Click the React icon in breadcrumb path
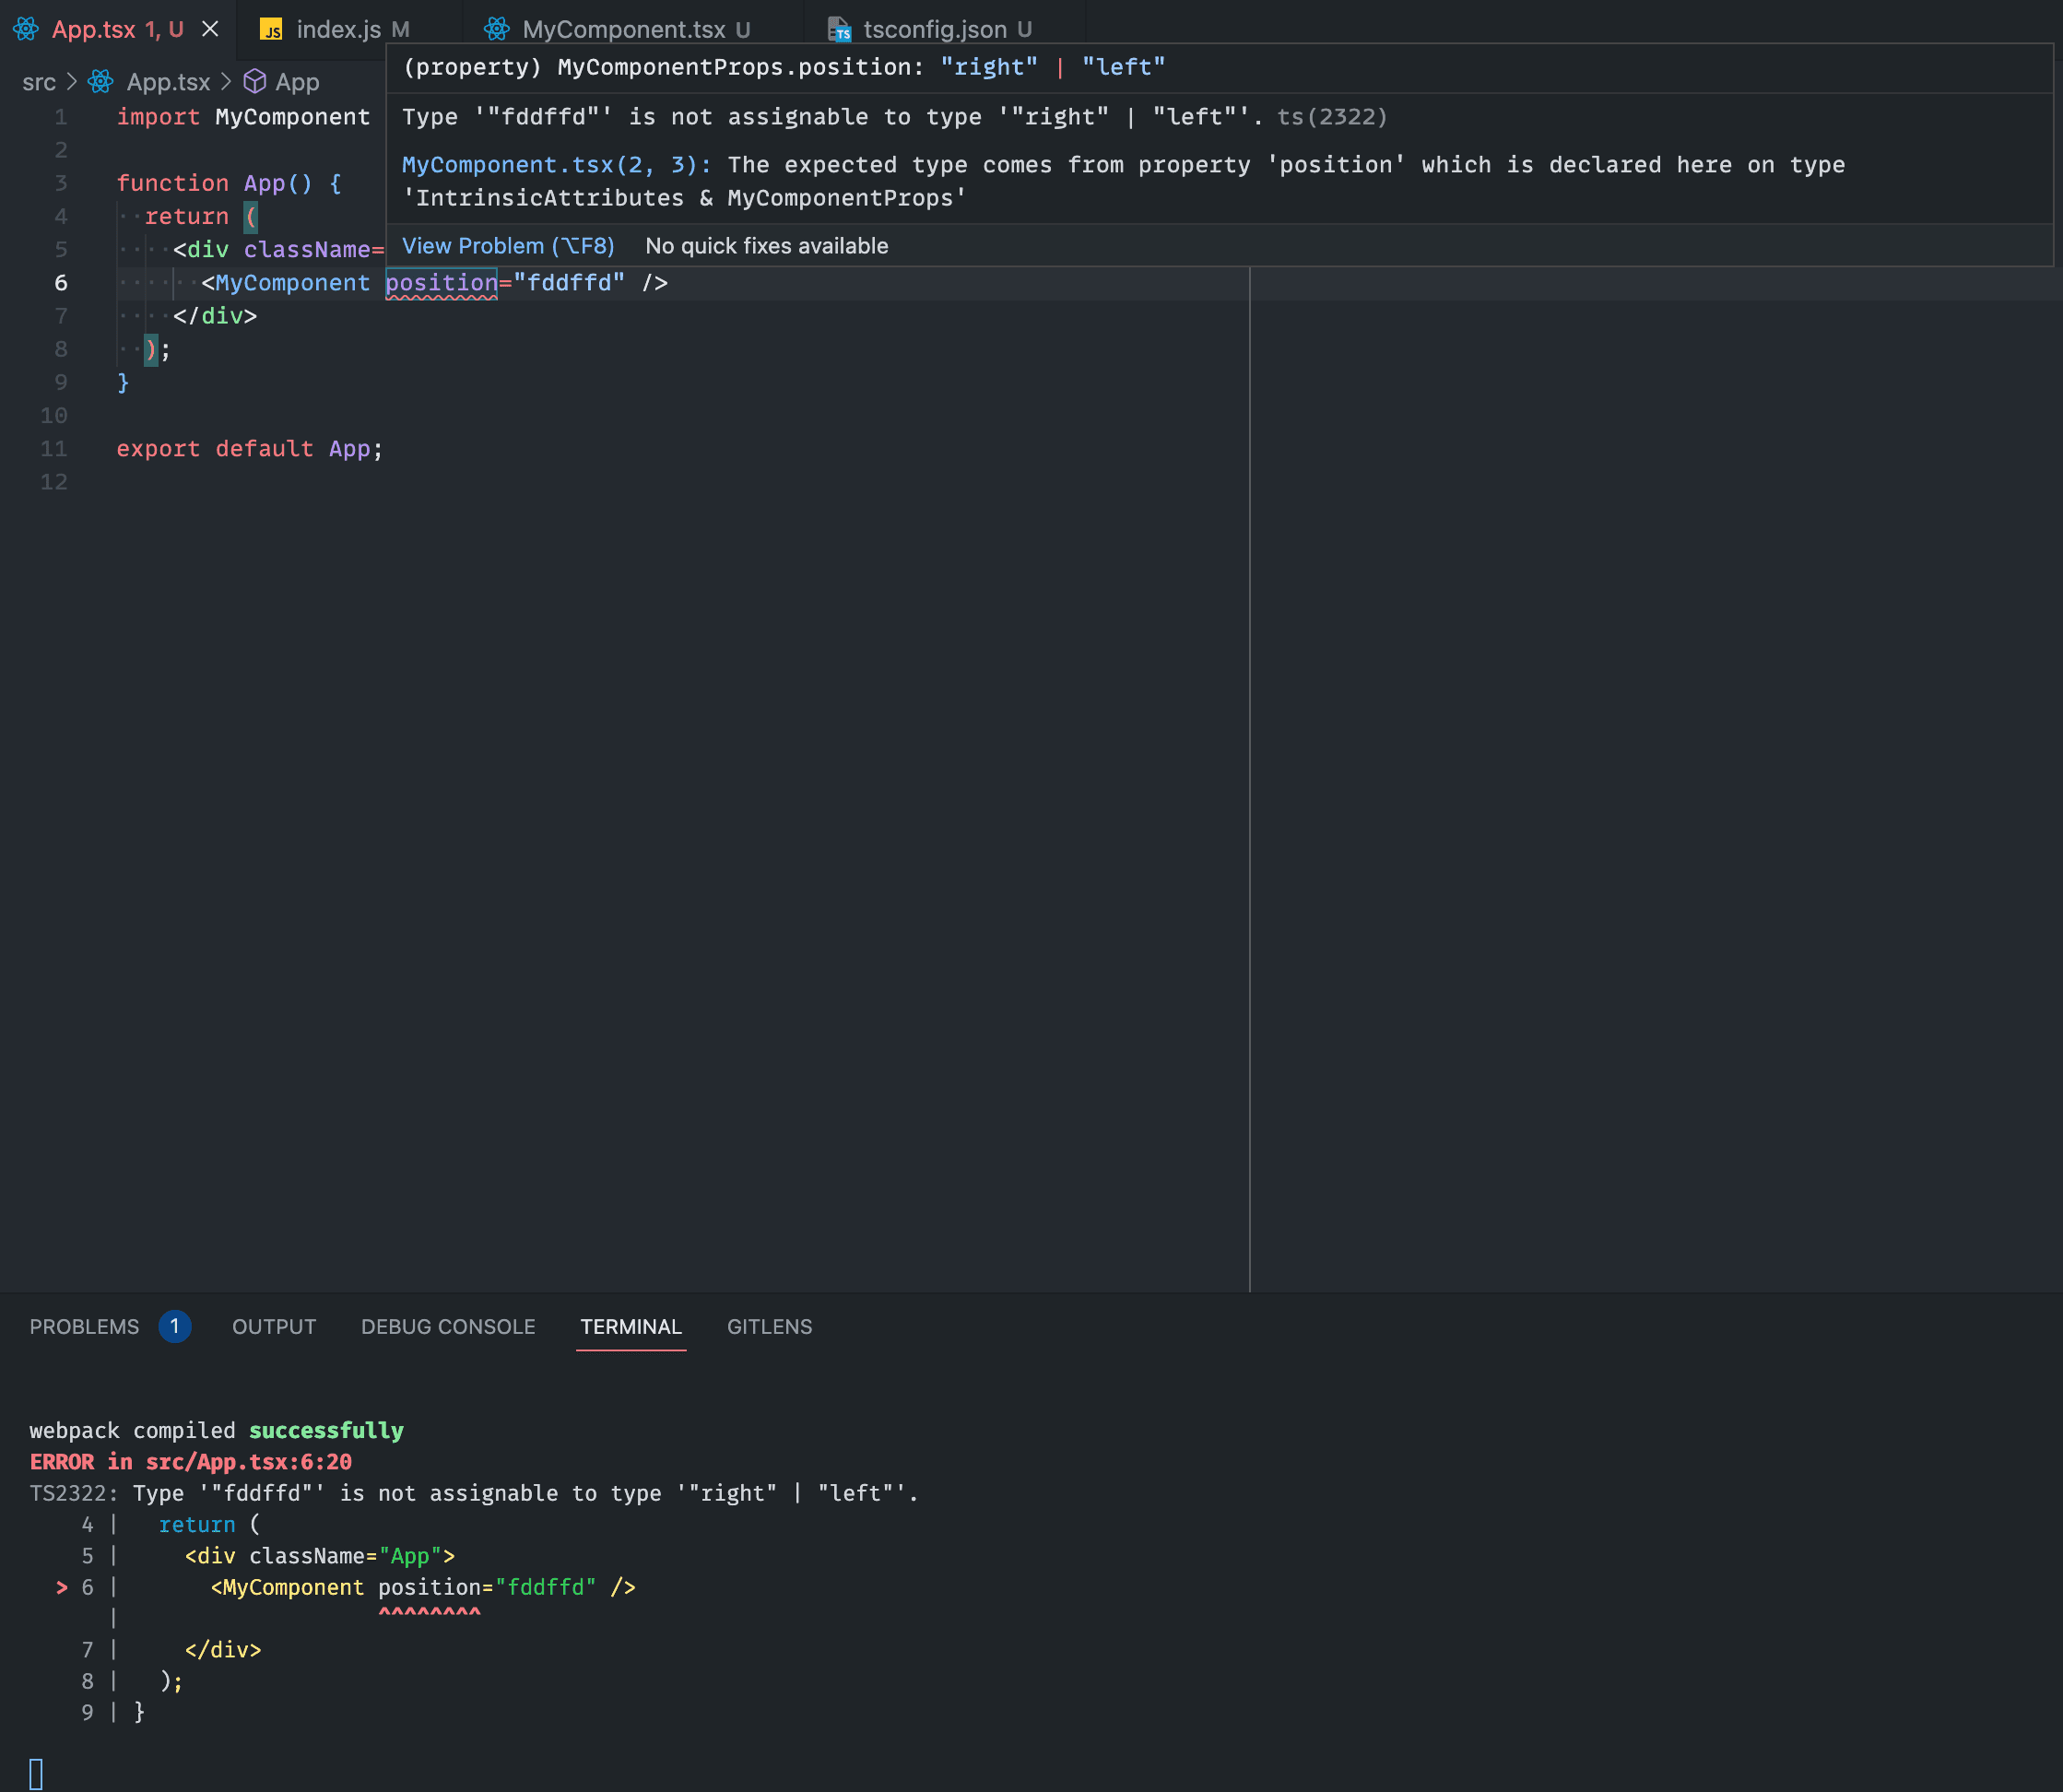This screenshot has height=1792, width=2063. coord(101,82)
